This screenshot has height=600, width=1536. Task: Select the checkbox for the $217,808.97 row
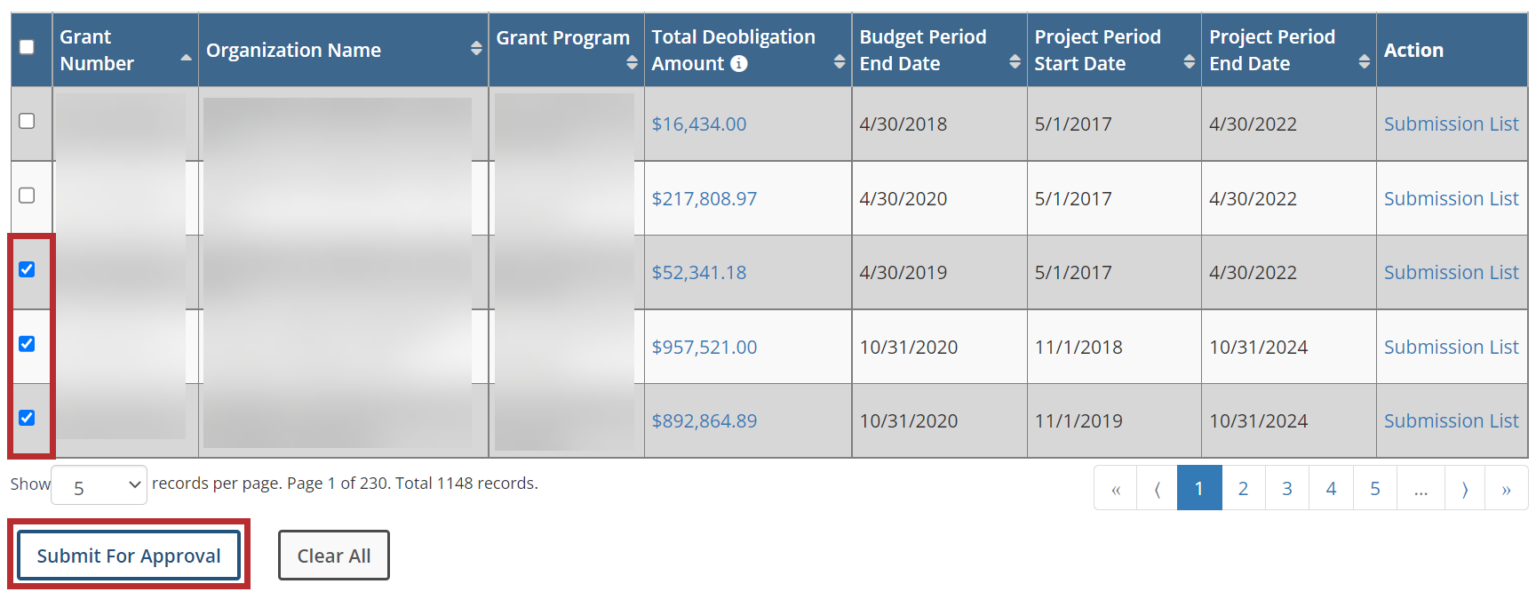tap(27, 195)
